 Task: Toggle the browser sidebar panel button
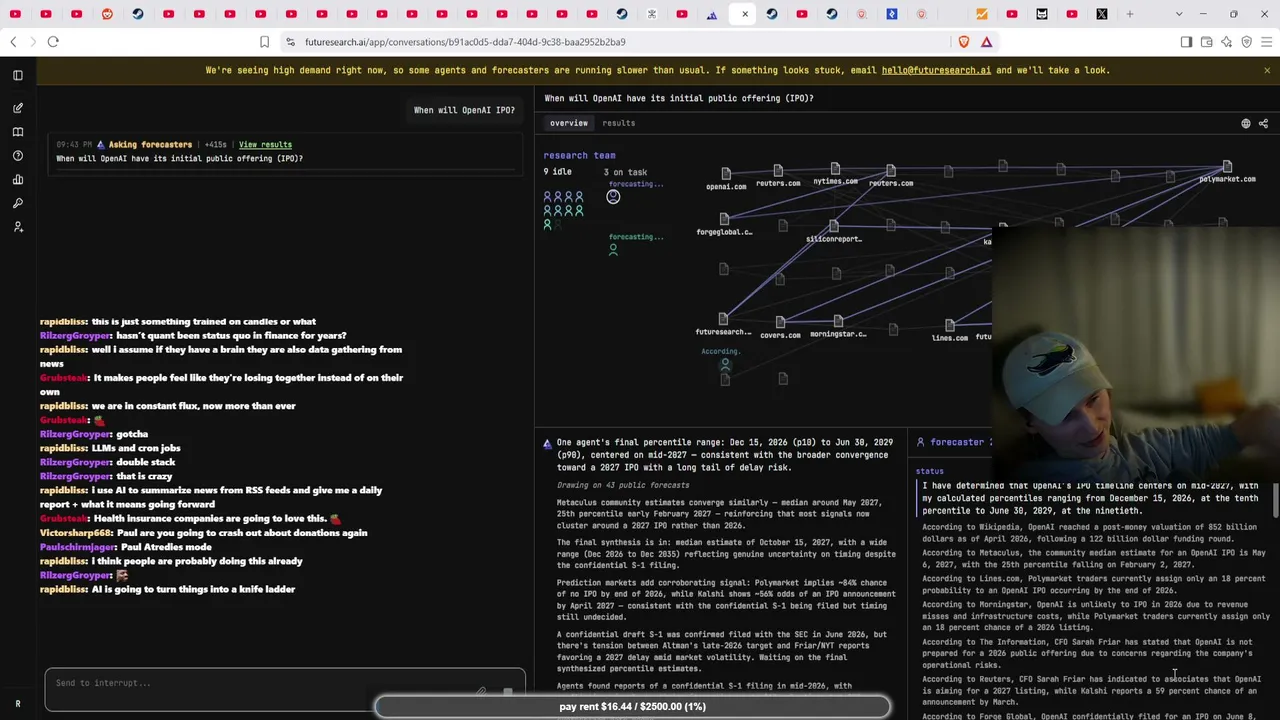[x=1186, y=42]
